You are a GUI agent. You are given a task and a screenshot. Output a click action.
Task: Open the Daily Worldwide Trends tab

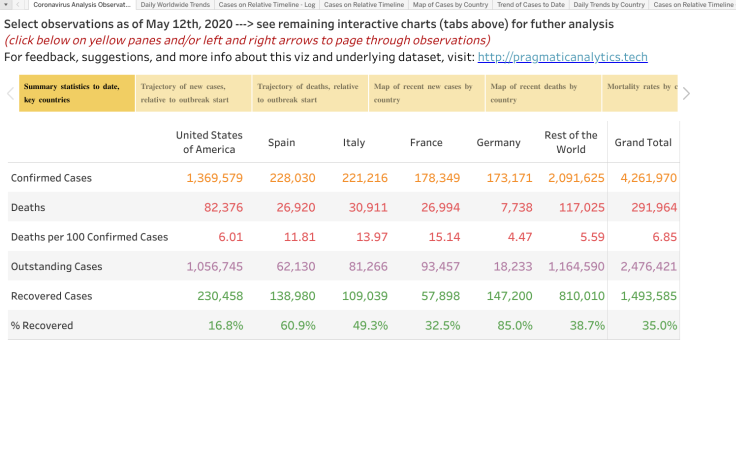(175, 5)
